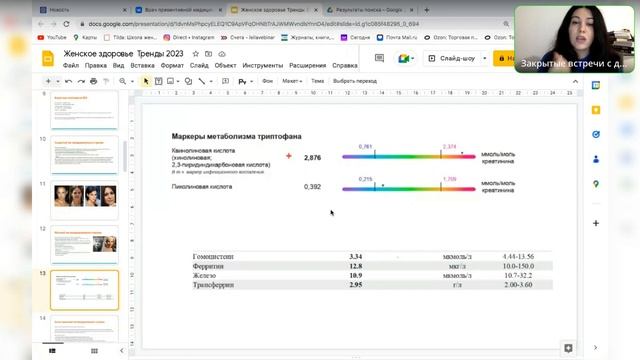Viewport: 640px width, 360px height.
Task: Open the Справка menu
Action: click(344, 65)
